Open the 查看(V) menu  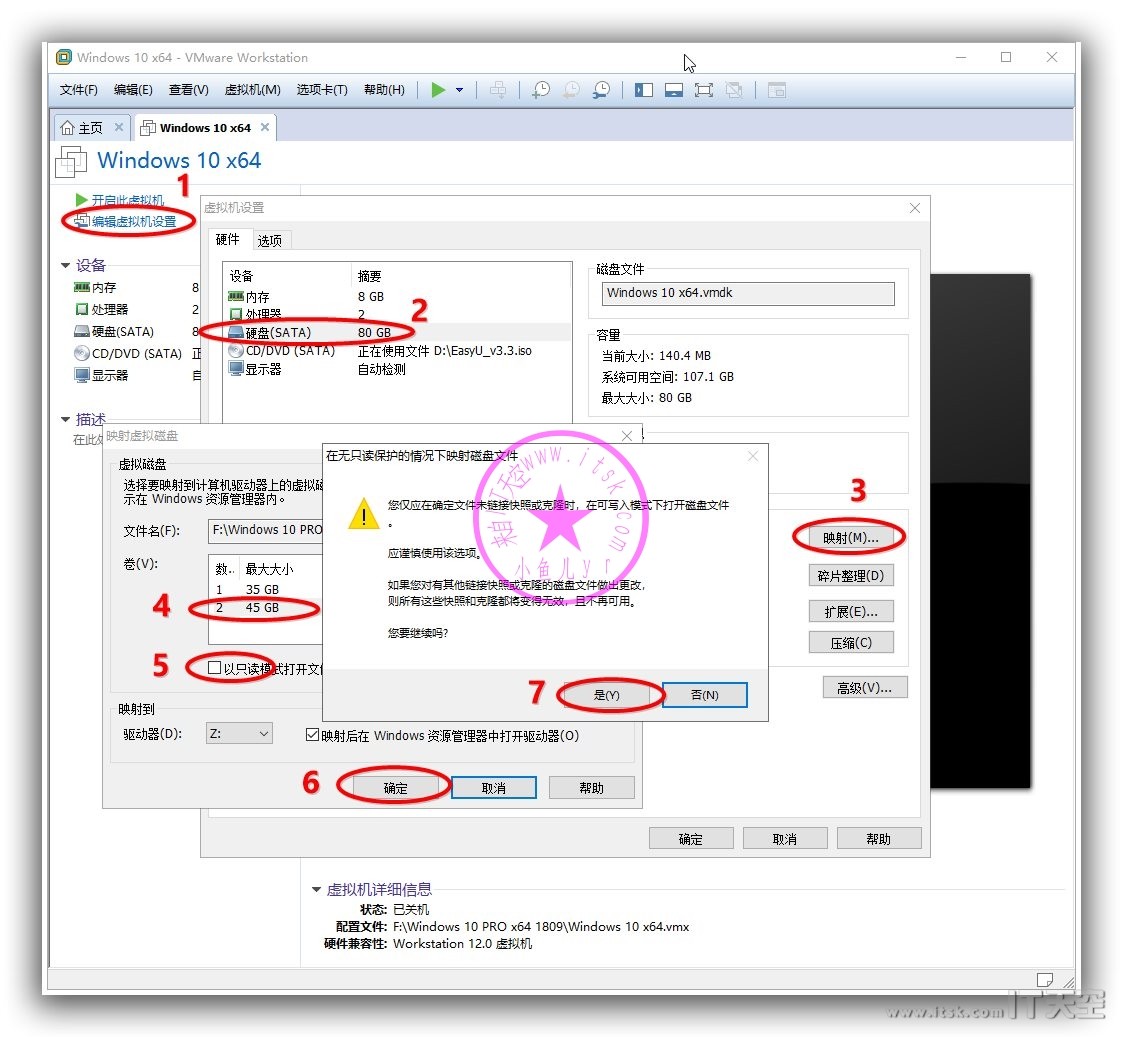[188, 90]
